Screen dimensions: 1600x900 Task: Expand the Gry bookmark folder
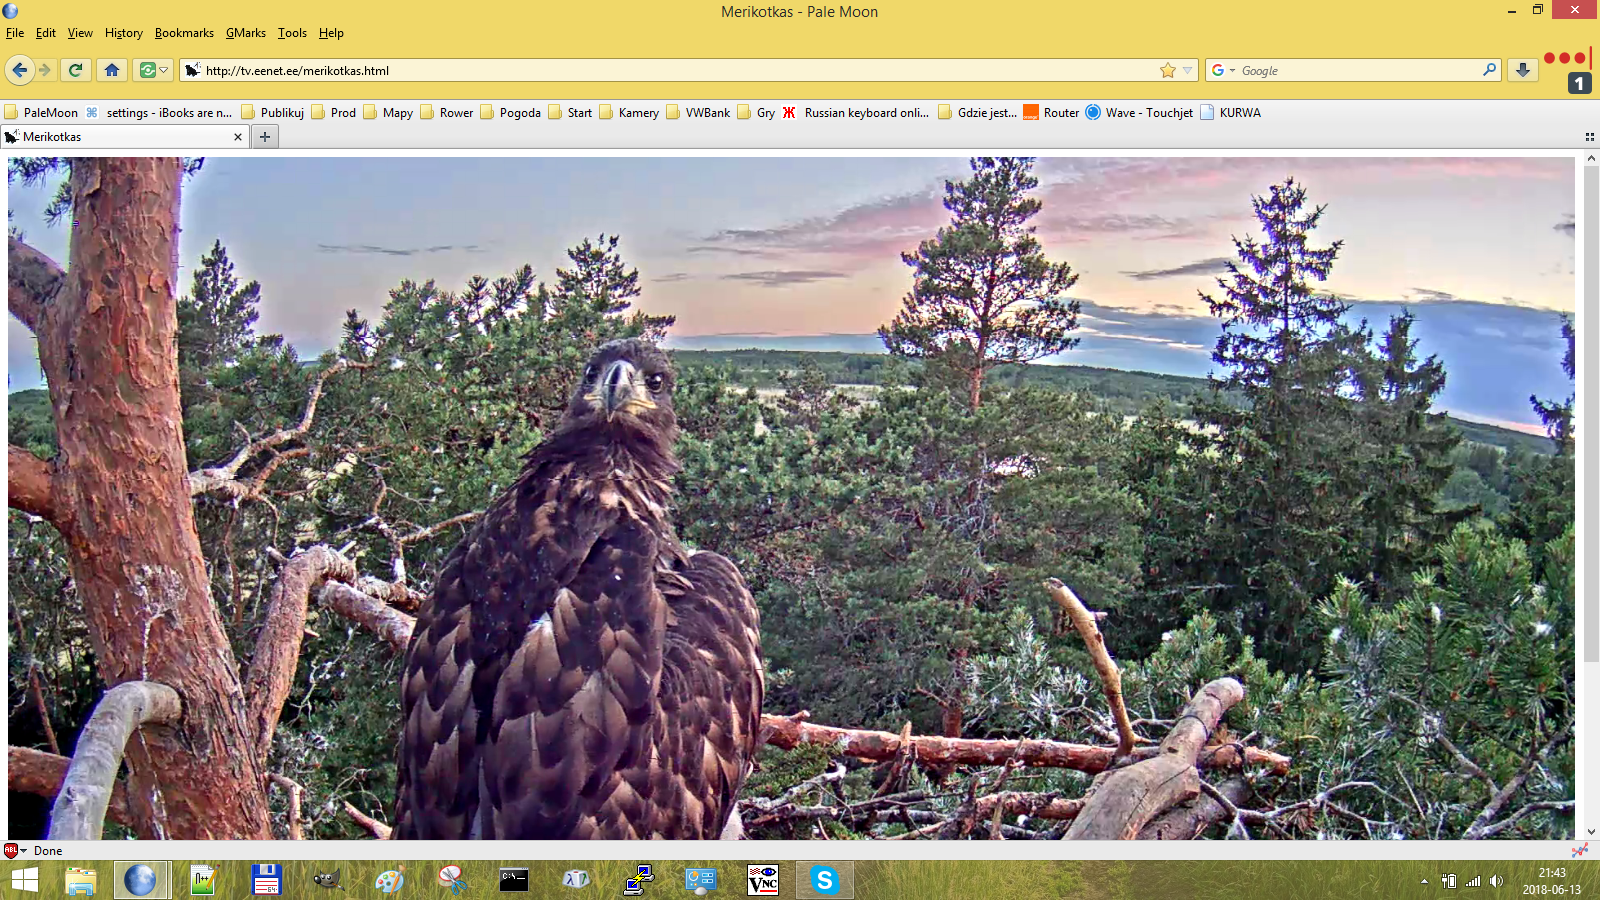click(756, 112)
